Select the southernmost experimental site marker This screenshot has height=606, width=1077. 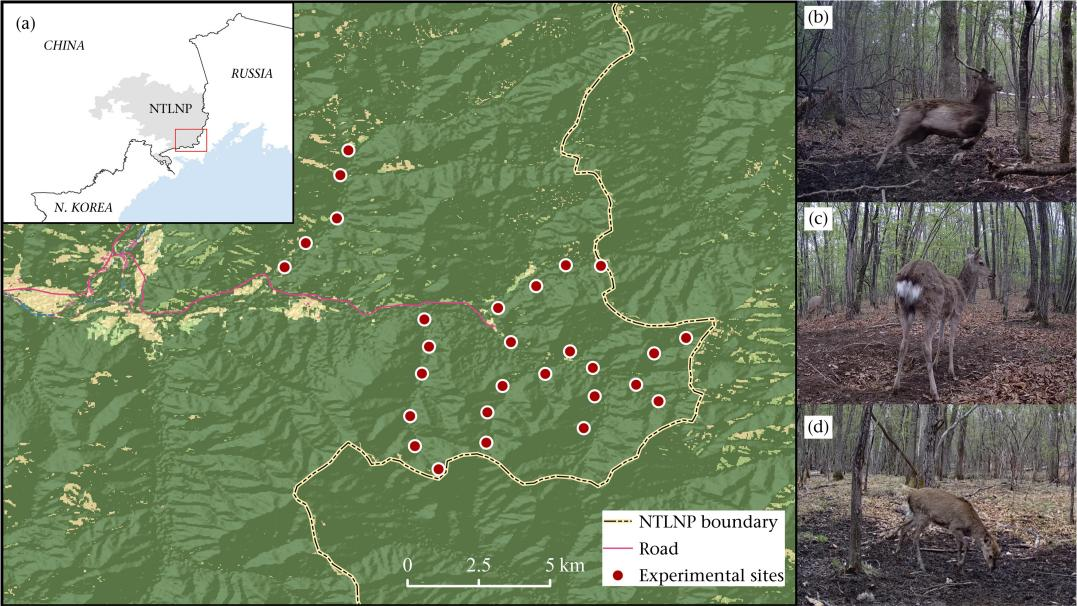(x=438, y=468)
